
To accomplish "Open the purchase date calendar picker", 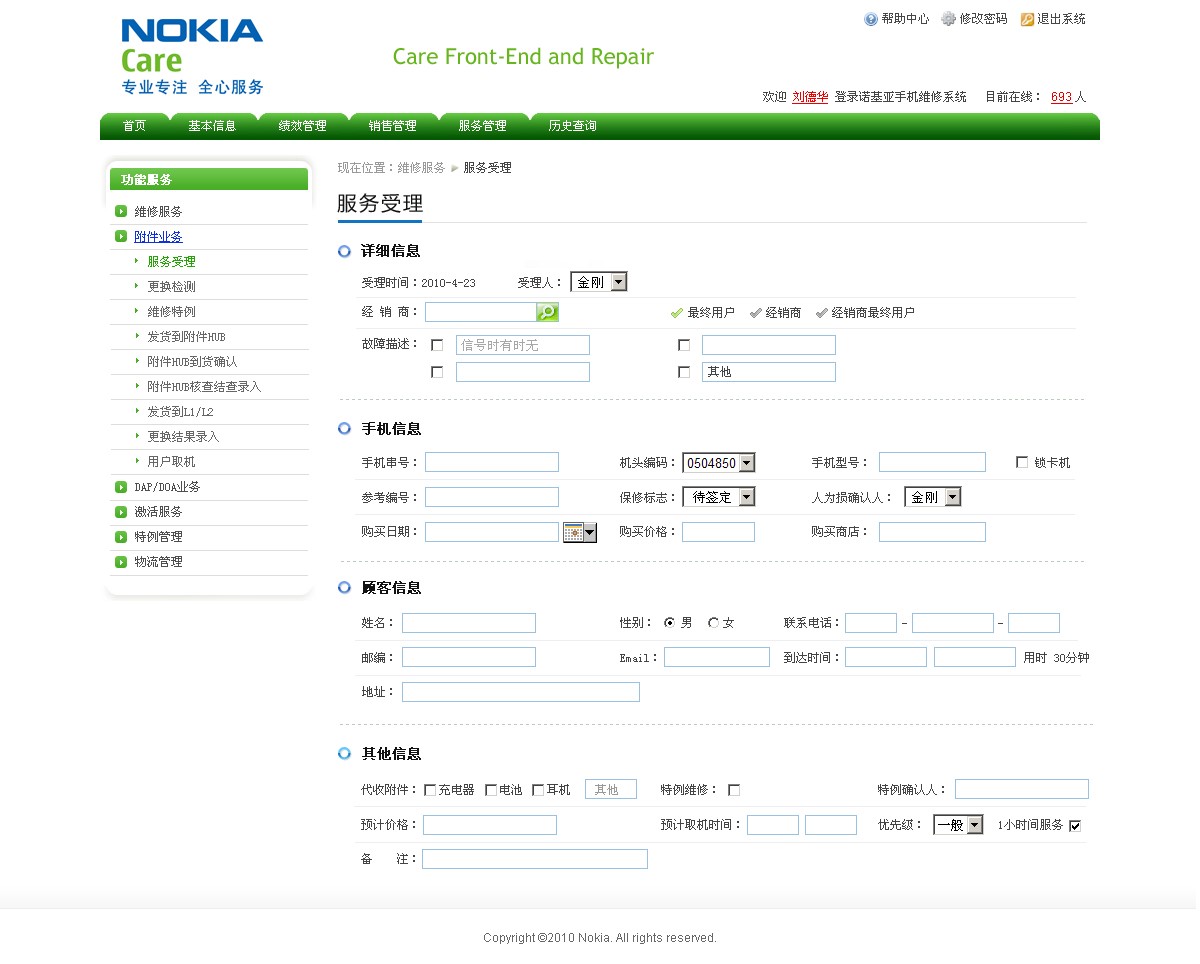I will tap(580, 533).
